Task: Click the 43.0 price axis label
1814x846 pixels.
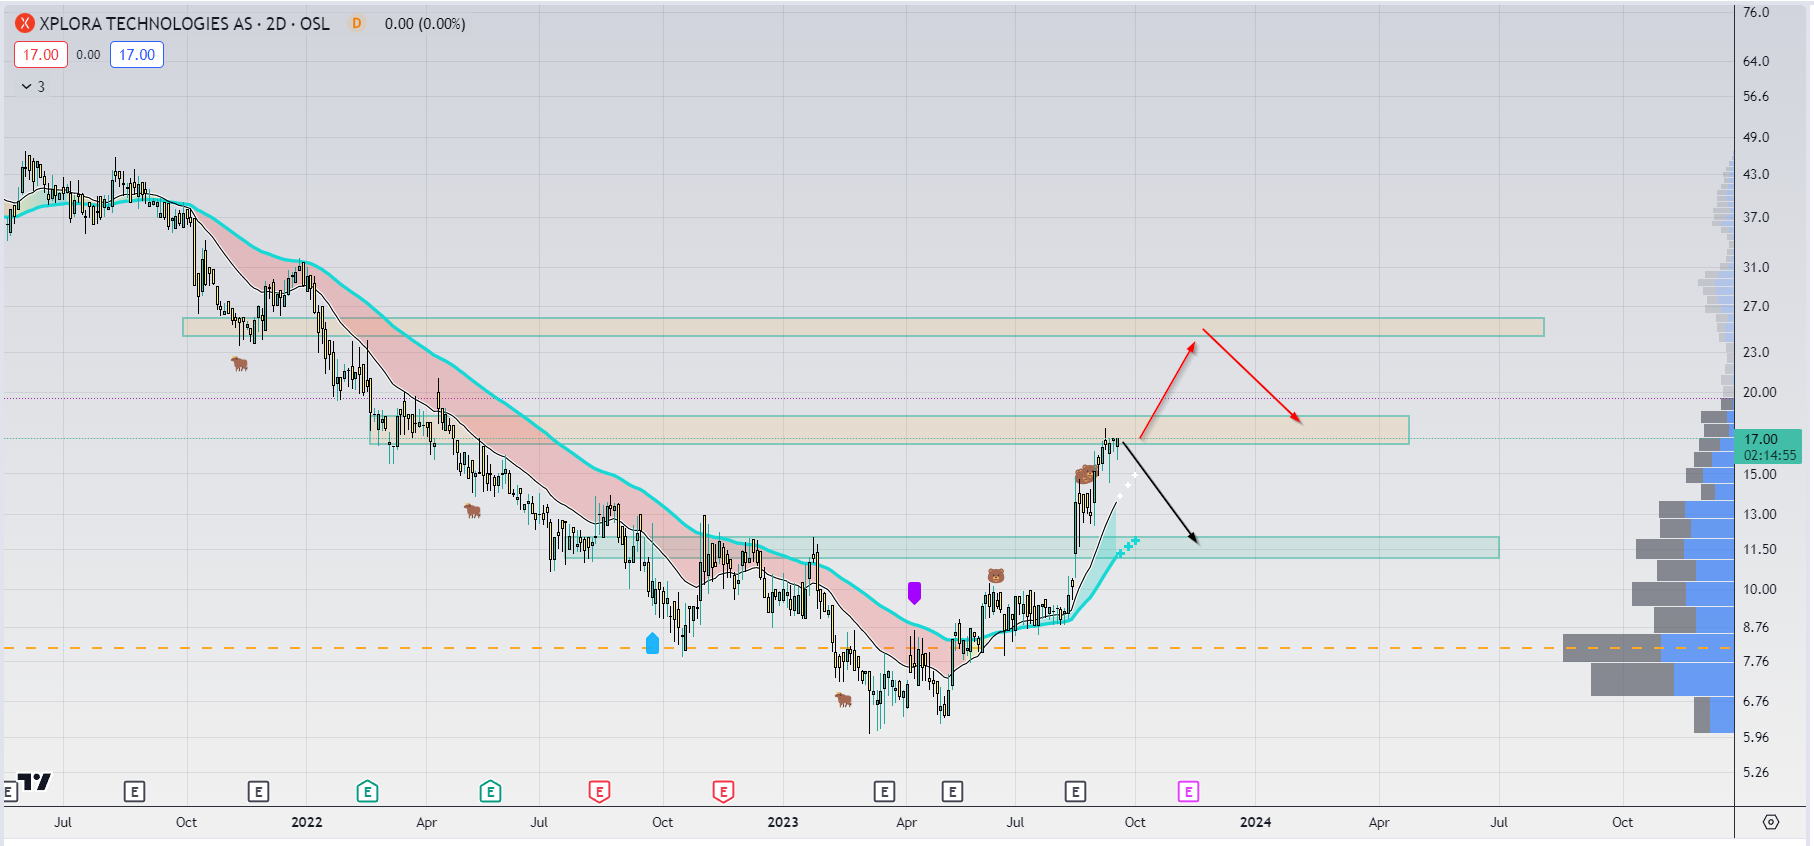Action: [x=1756, y=174]
